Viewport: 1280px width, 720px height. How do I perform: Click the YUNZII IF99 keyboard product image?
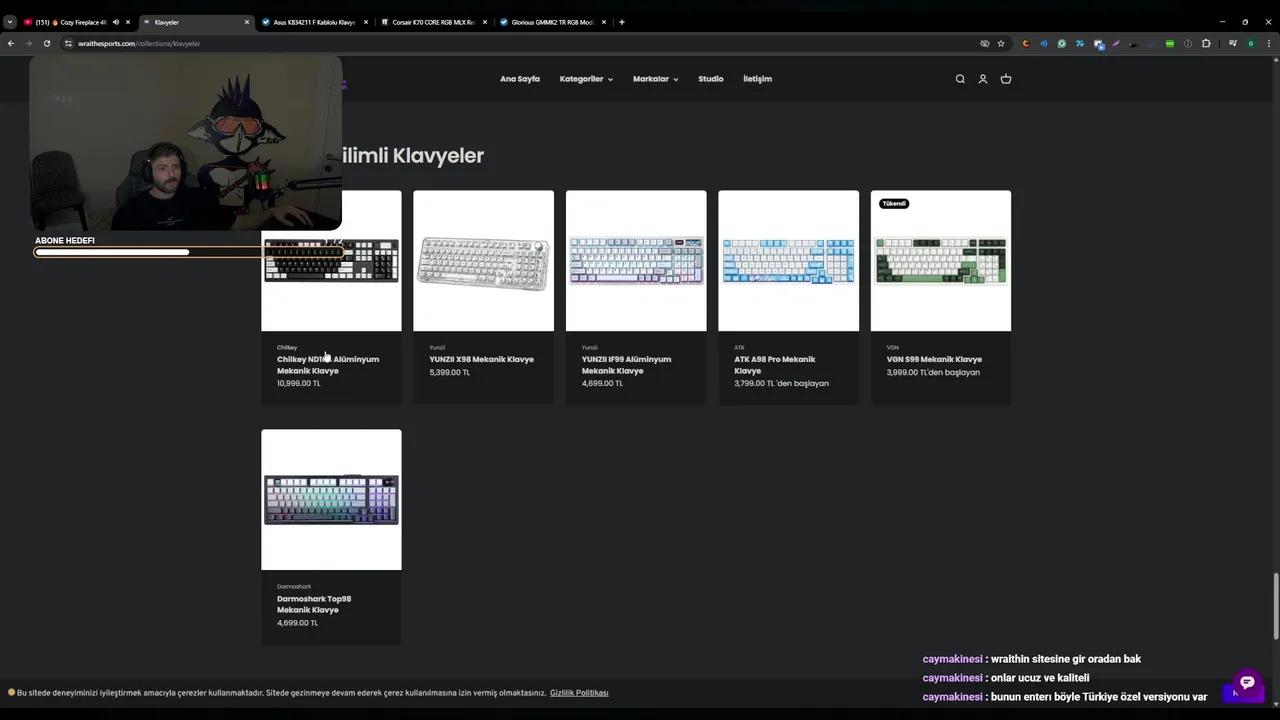pyautogui.click(x=636, y=260)
